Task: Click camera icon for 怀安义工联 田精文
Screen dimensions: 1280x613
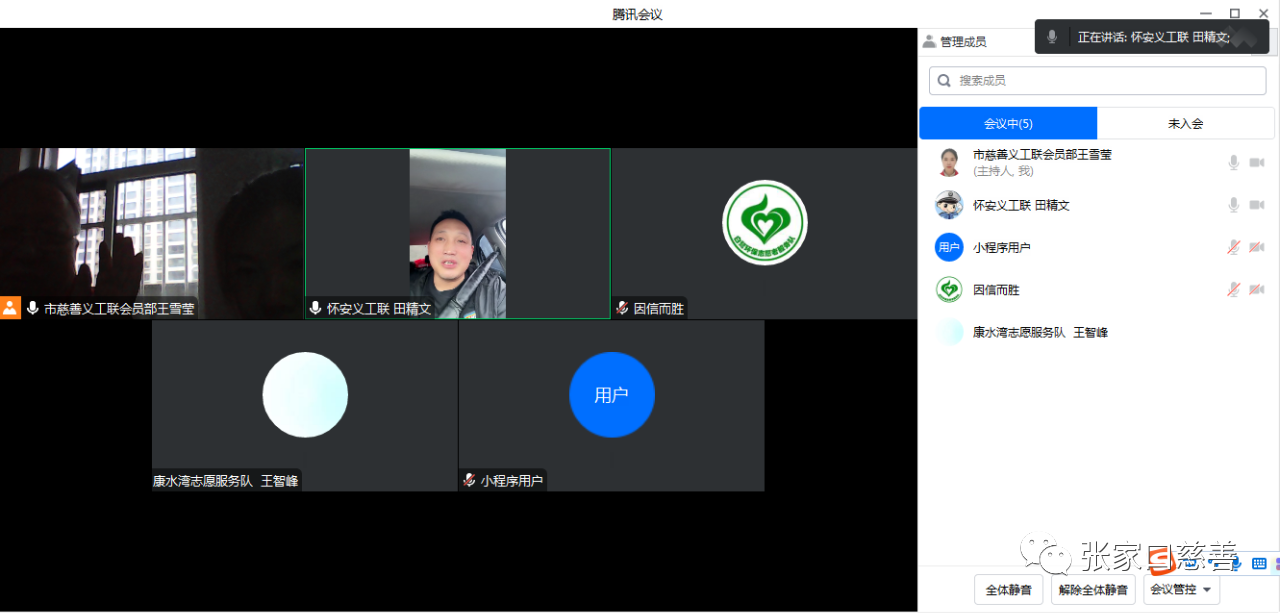Action: pos(1257,205)
